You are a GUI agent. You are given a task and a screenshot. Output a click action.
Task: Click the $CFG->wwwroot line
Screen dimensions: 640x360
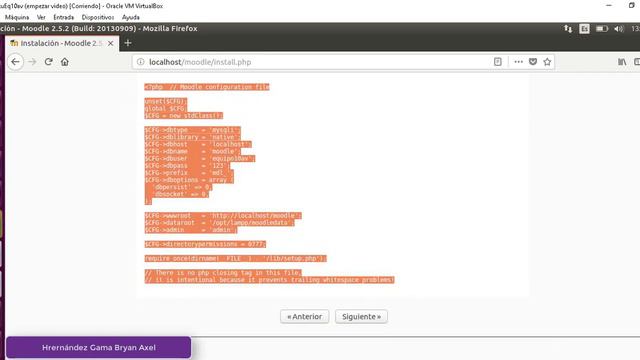[223, 216]
